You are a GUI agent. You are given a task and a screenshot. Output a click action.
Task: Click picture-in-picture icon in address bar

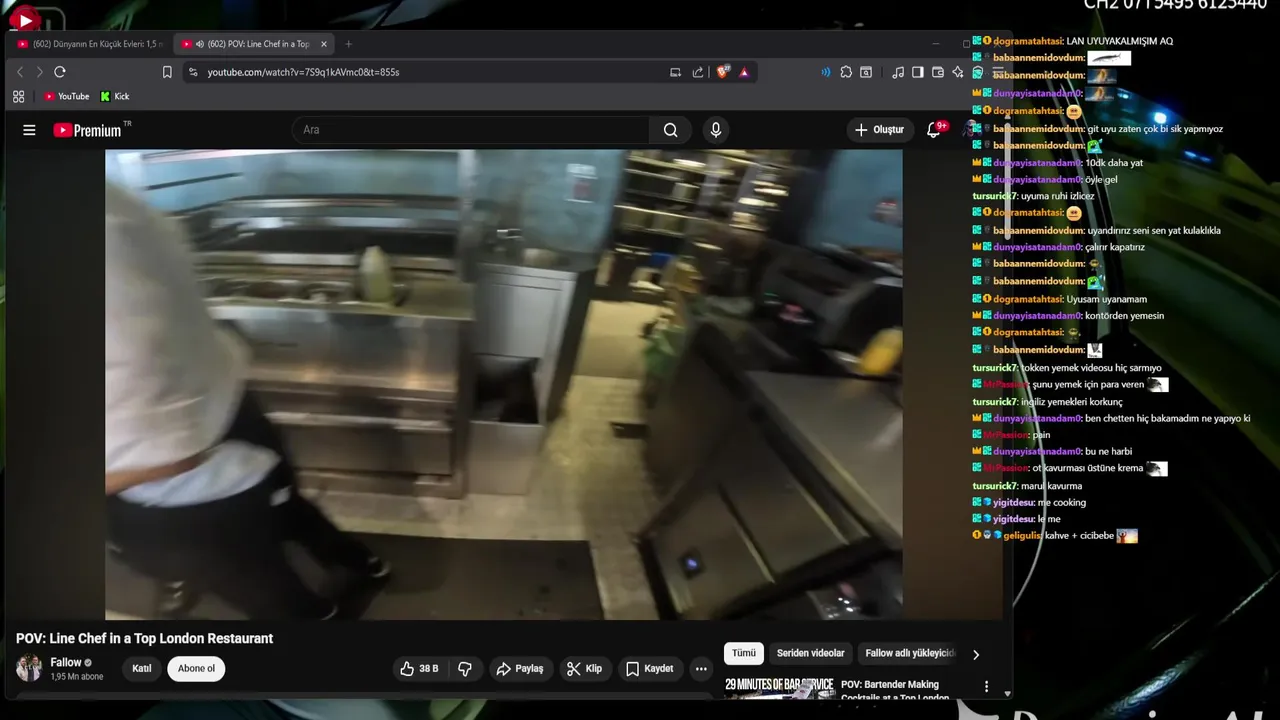click(675, 72)
